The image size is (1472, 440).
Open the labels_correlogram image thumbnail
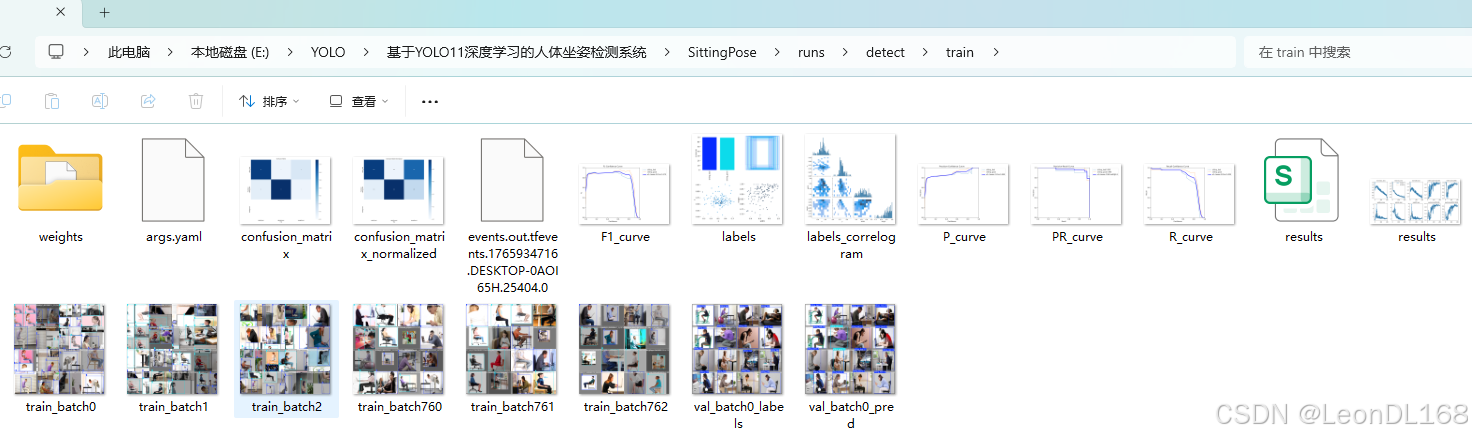851,179
